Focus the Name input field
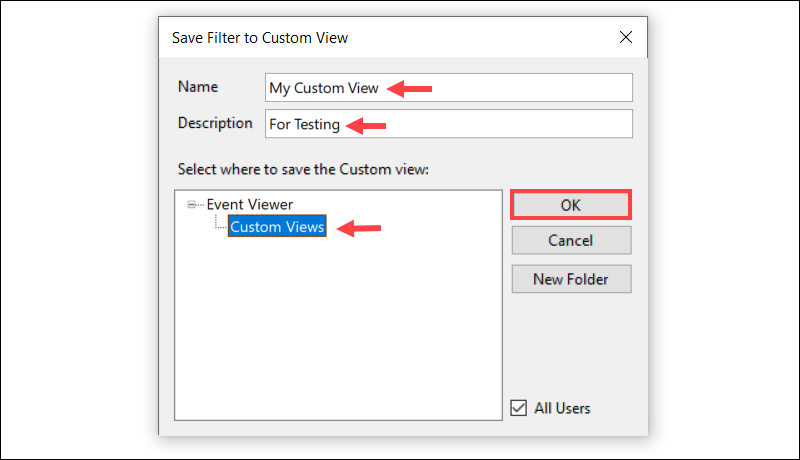Screen dimensions: 800x460 click(448, 88)
